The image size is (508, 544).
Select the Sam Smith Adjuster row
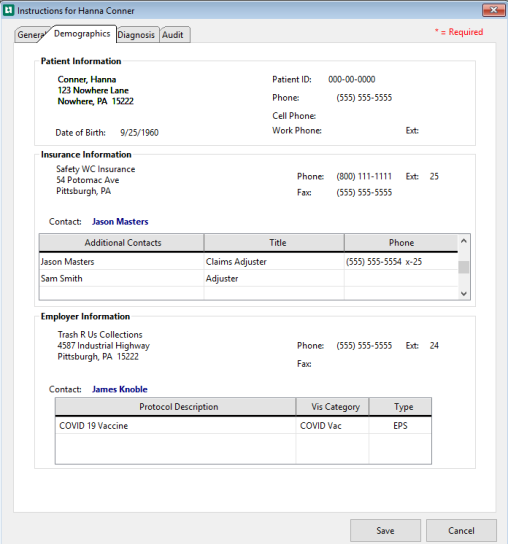(248, 278)
